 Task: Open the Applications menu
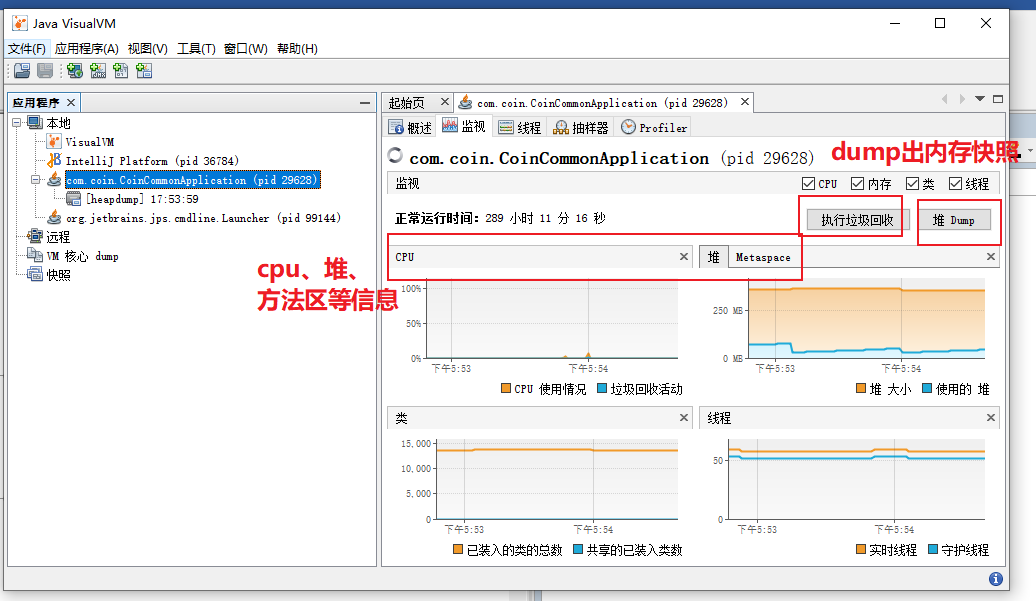(x=87, y=49)
